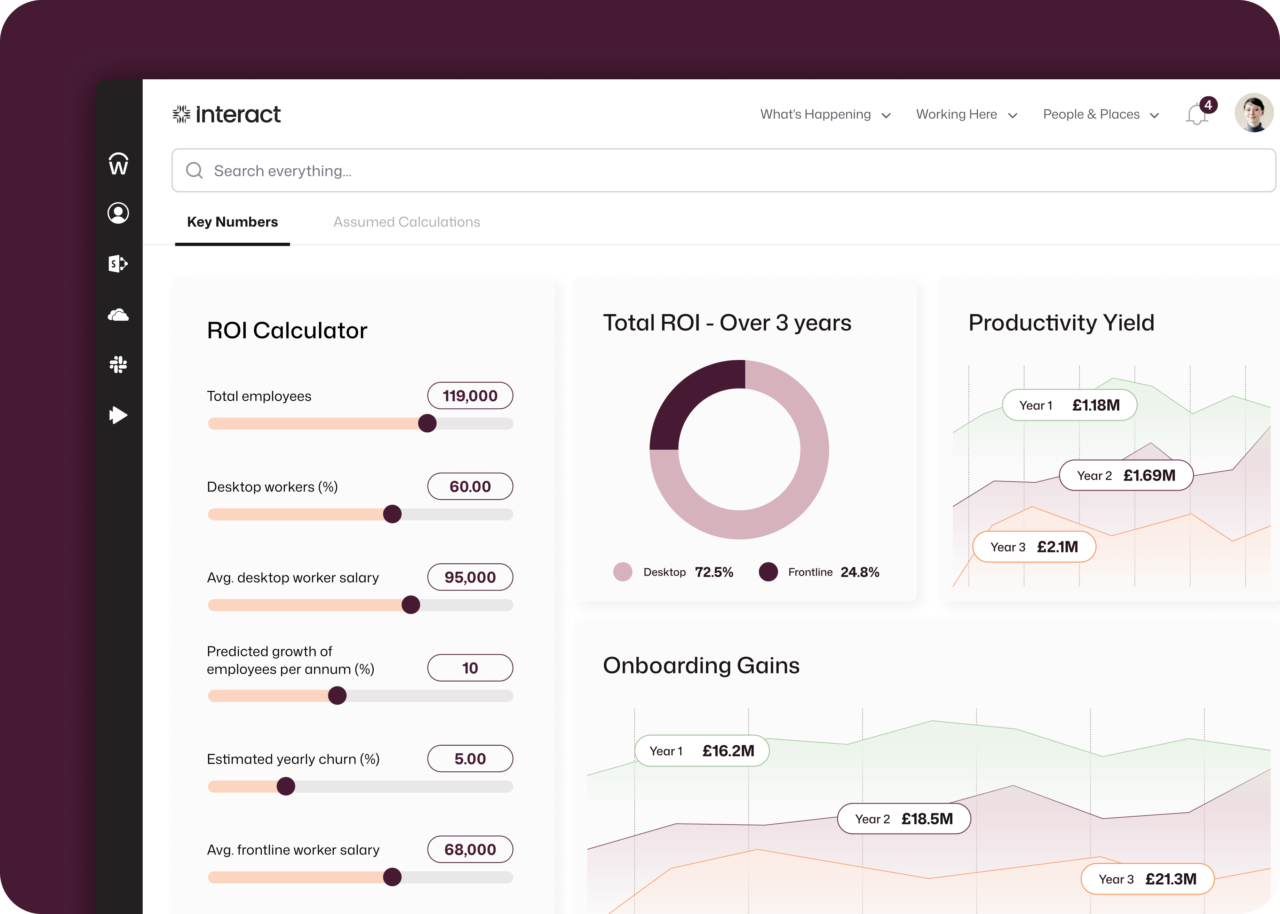Click the 24.8% frontline percentage
The height and width of the screenshot is (914, 1280).
(860, 572)
